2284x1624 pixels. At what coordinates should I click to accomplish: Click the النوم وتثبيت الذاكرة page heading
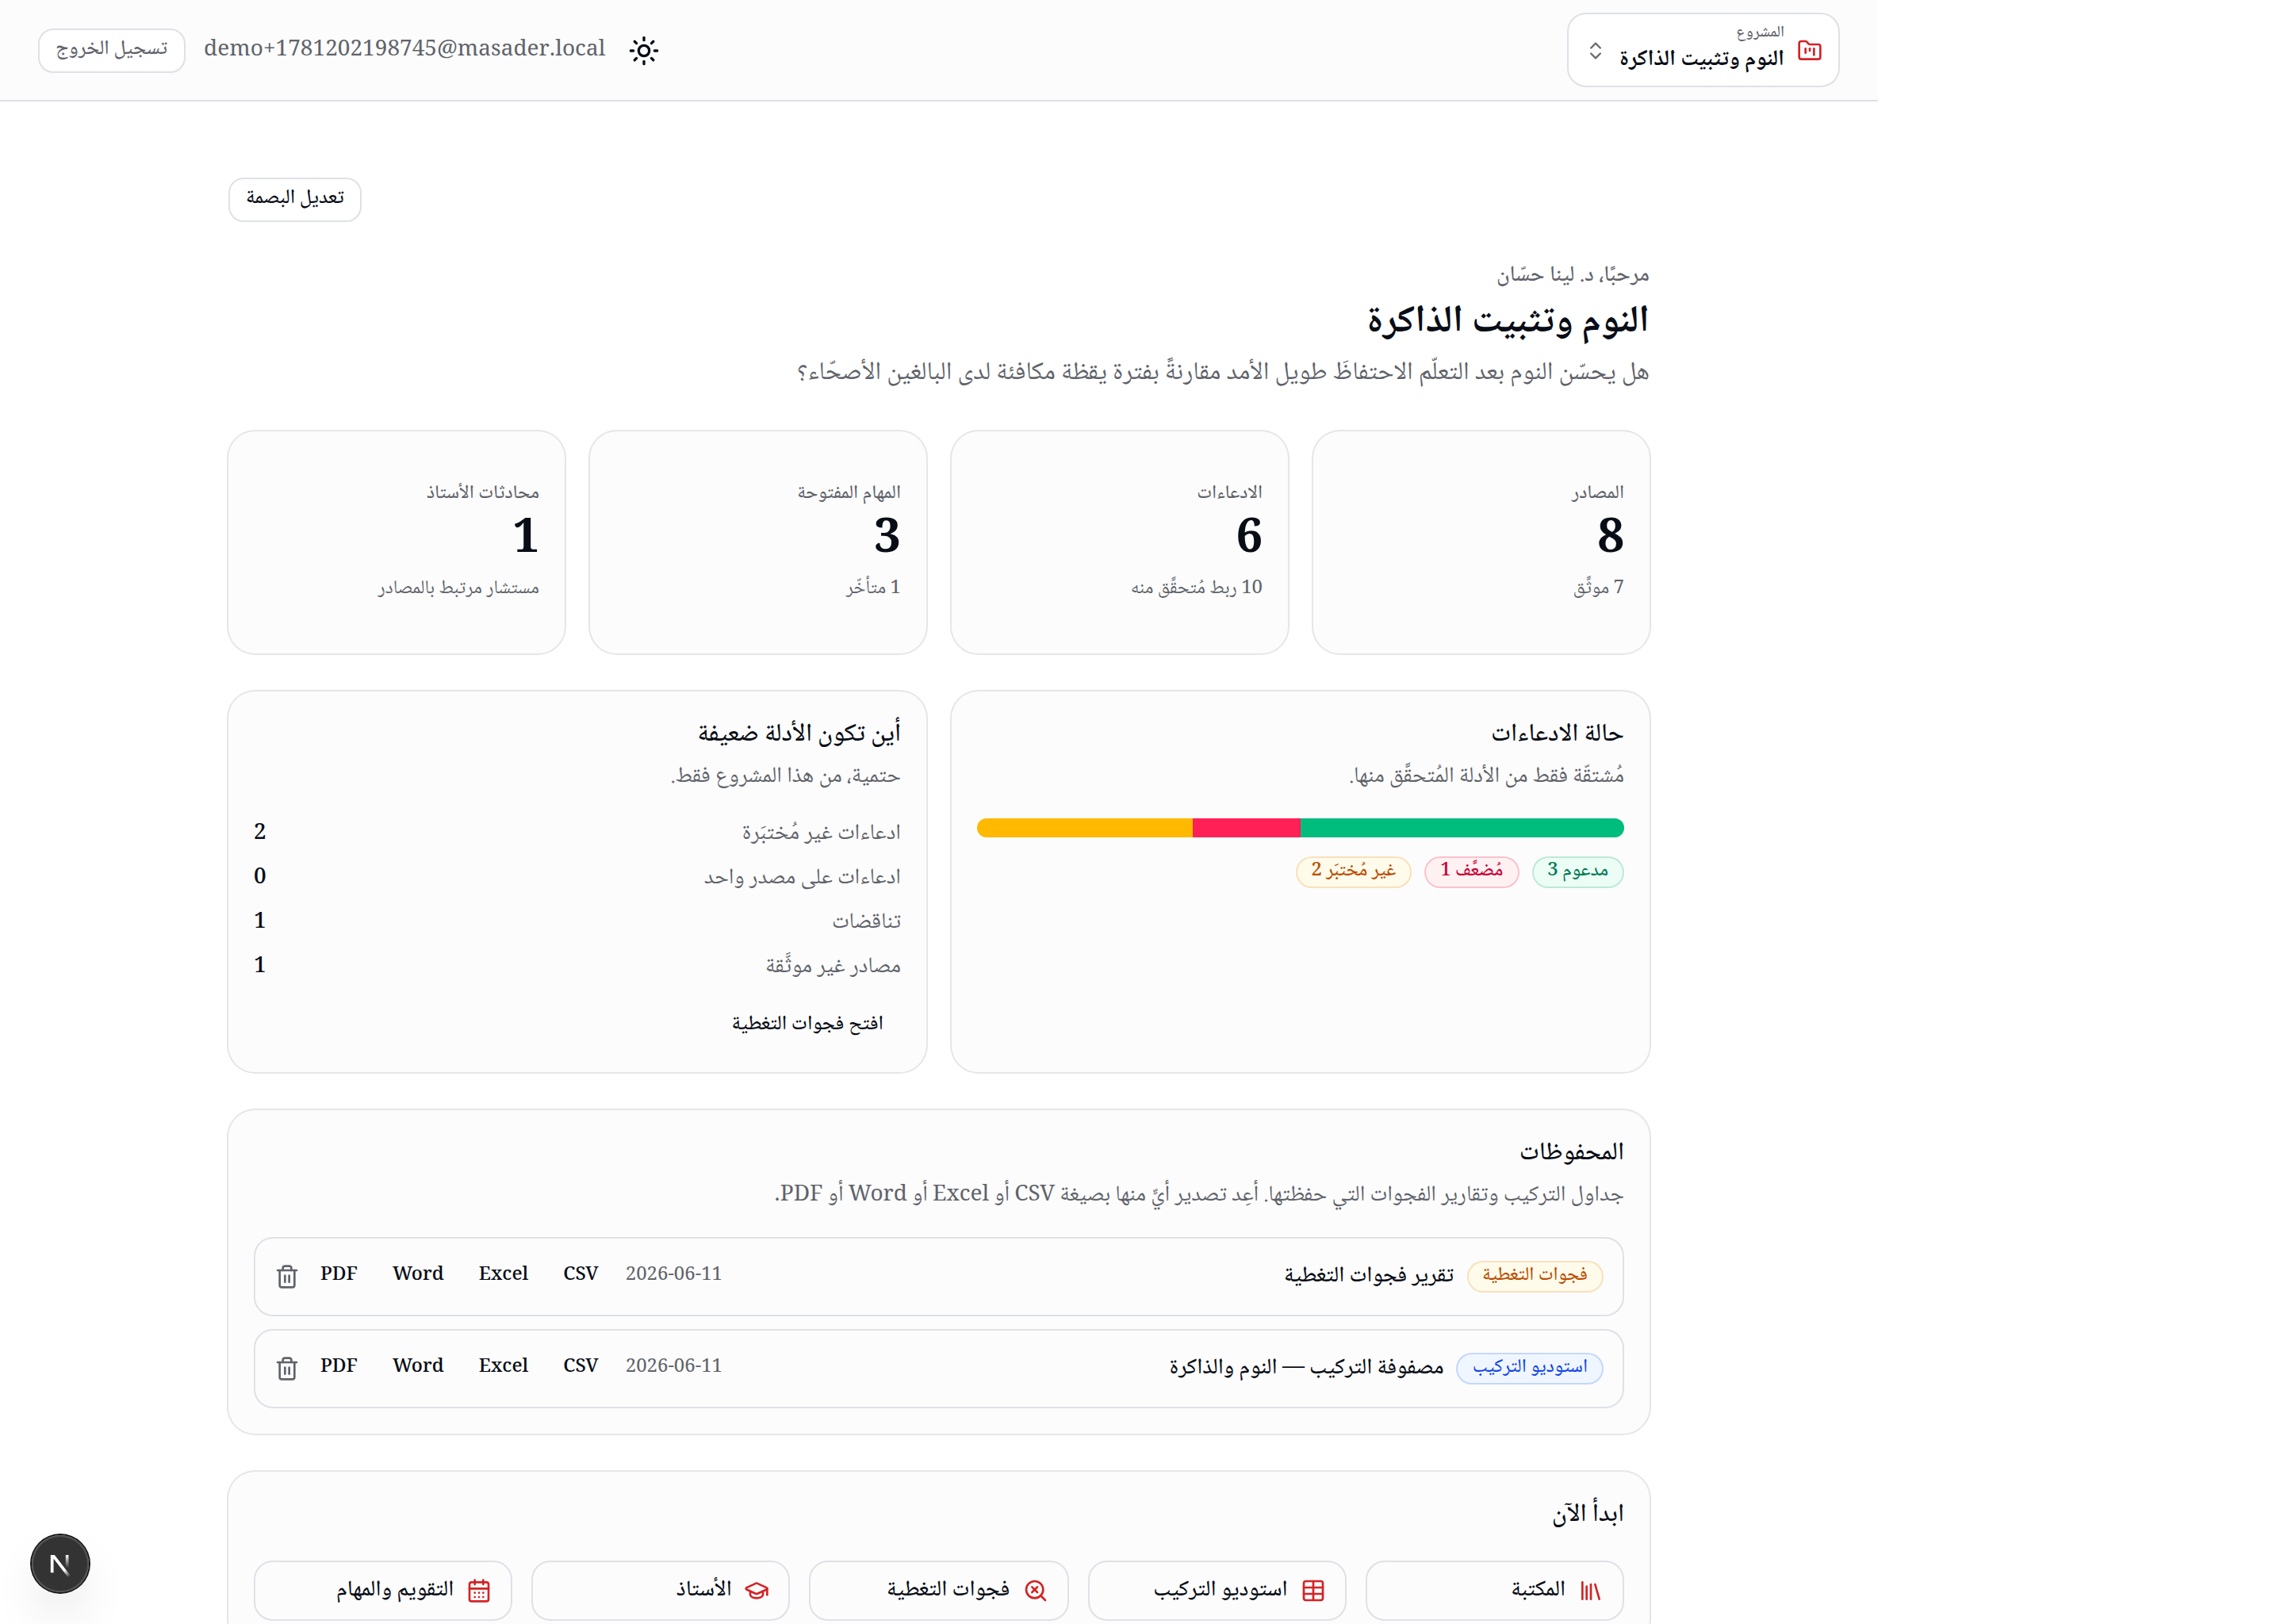[x=1507, y=320]
